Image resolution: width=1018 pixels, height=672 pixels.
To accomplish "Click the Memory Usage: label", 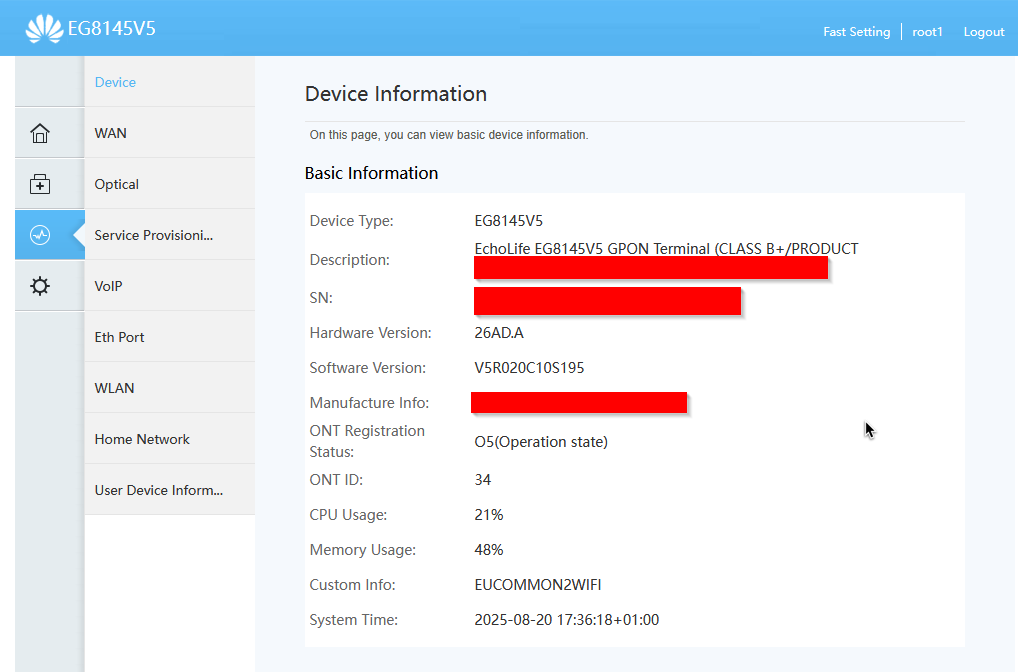I will click(362, 550).
